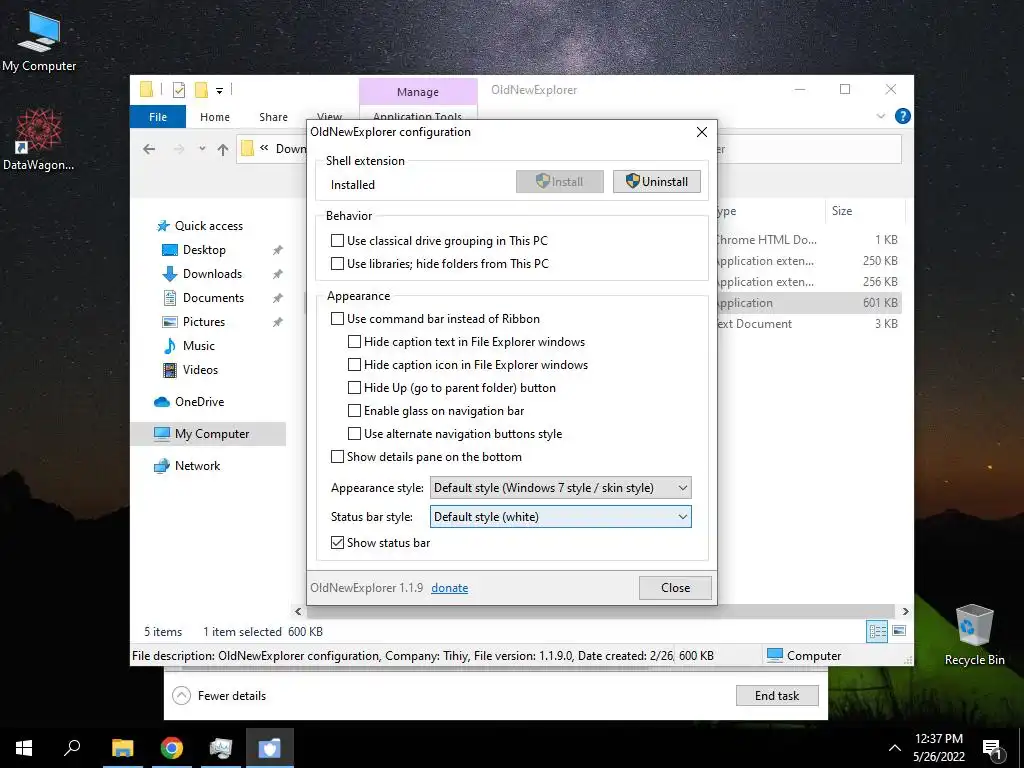Close OldNewExplorer configuration dialog with X
The width and height of the screenshot is (1024, 768).
pos(702,132)
